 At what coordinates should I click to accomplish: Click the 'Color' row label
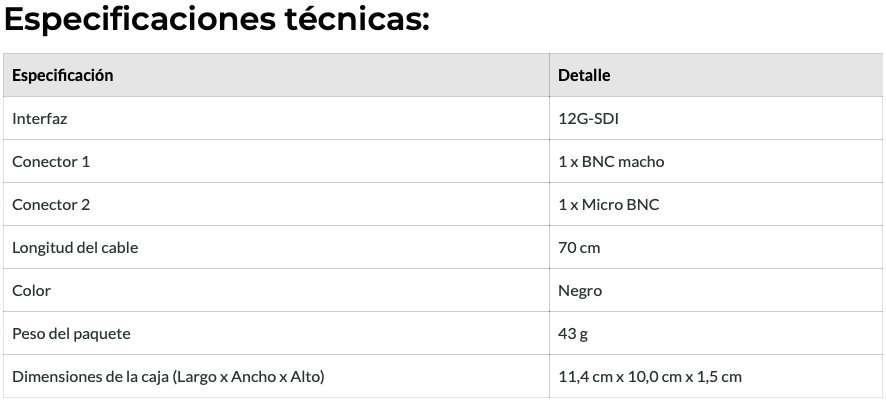pos(31,290)
